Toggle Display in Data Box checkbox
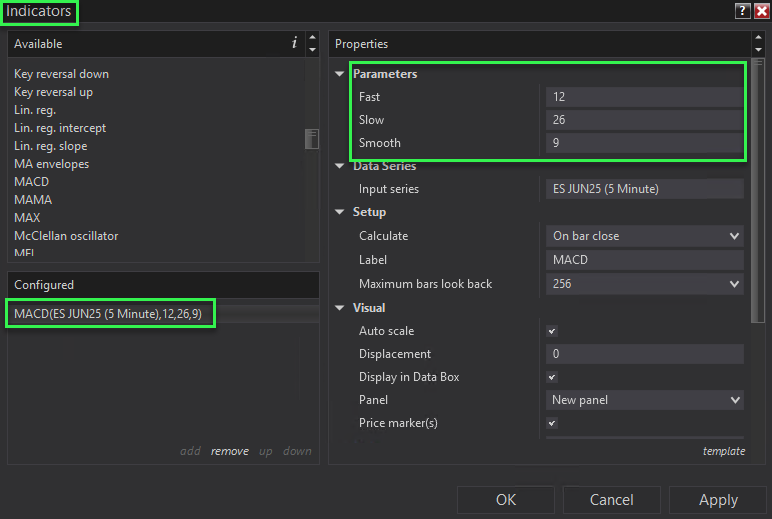This screenshot has height=519, width=772. coord(552,377)
